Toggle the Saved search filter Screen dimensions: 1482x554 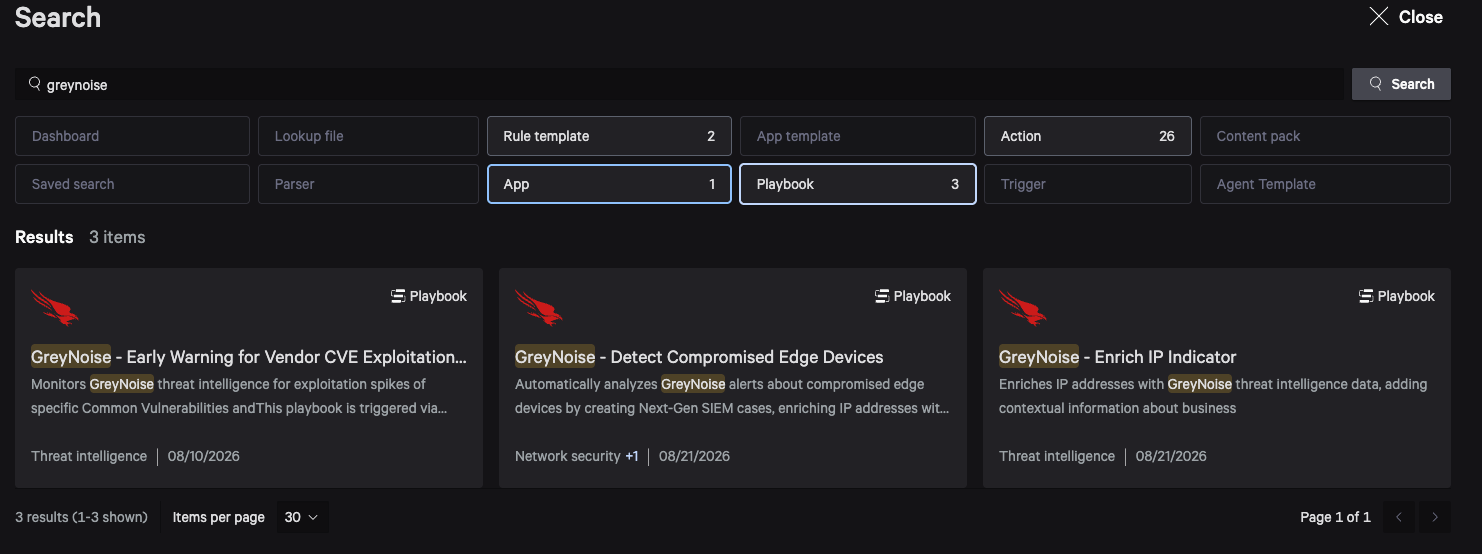pos(132,184)
